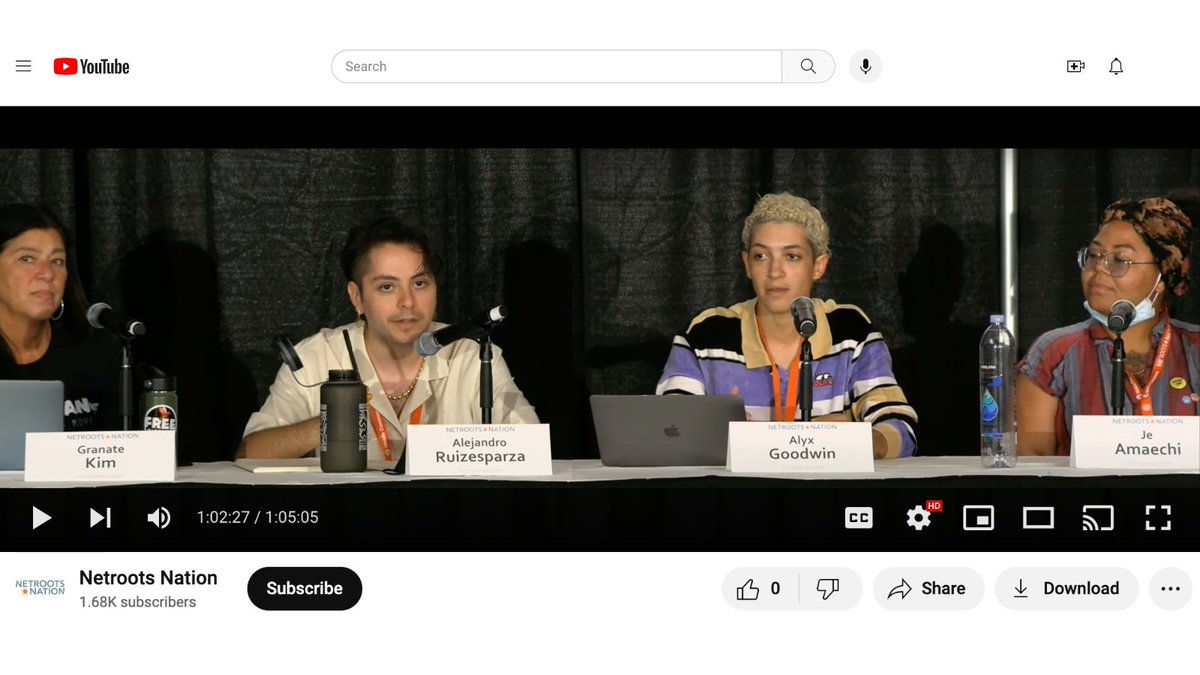
Task: Switch to miniplayer mode
Action: pyautogui.click(x=978, y=517)
